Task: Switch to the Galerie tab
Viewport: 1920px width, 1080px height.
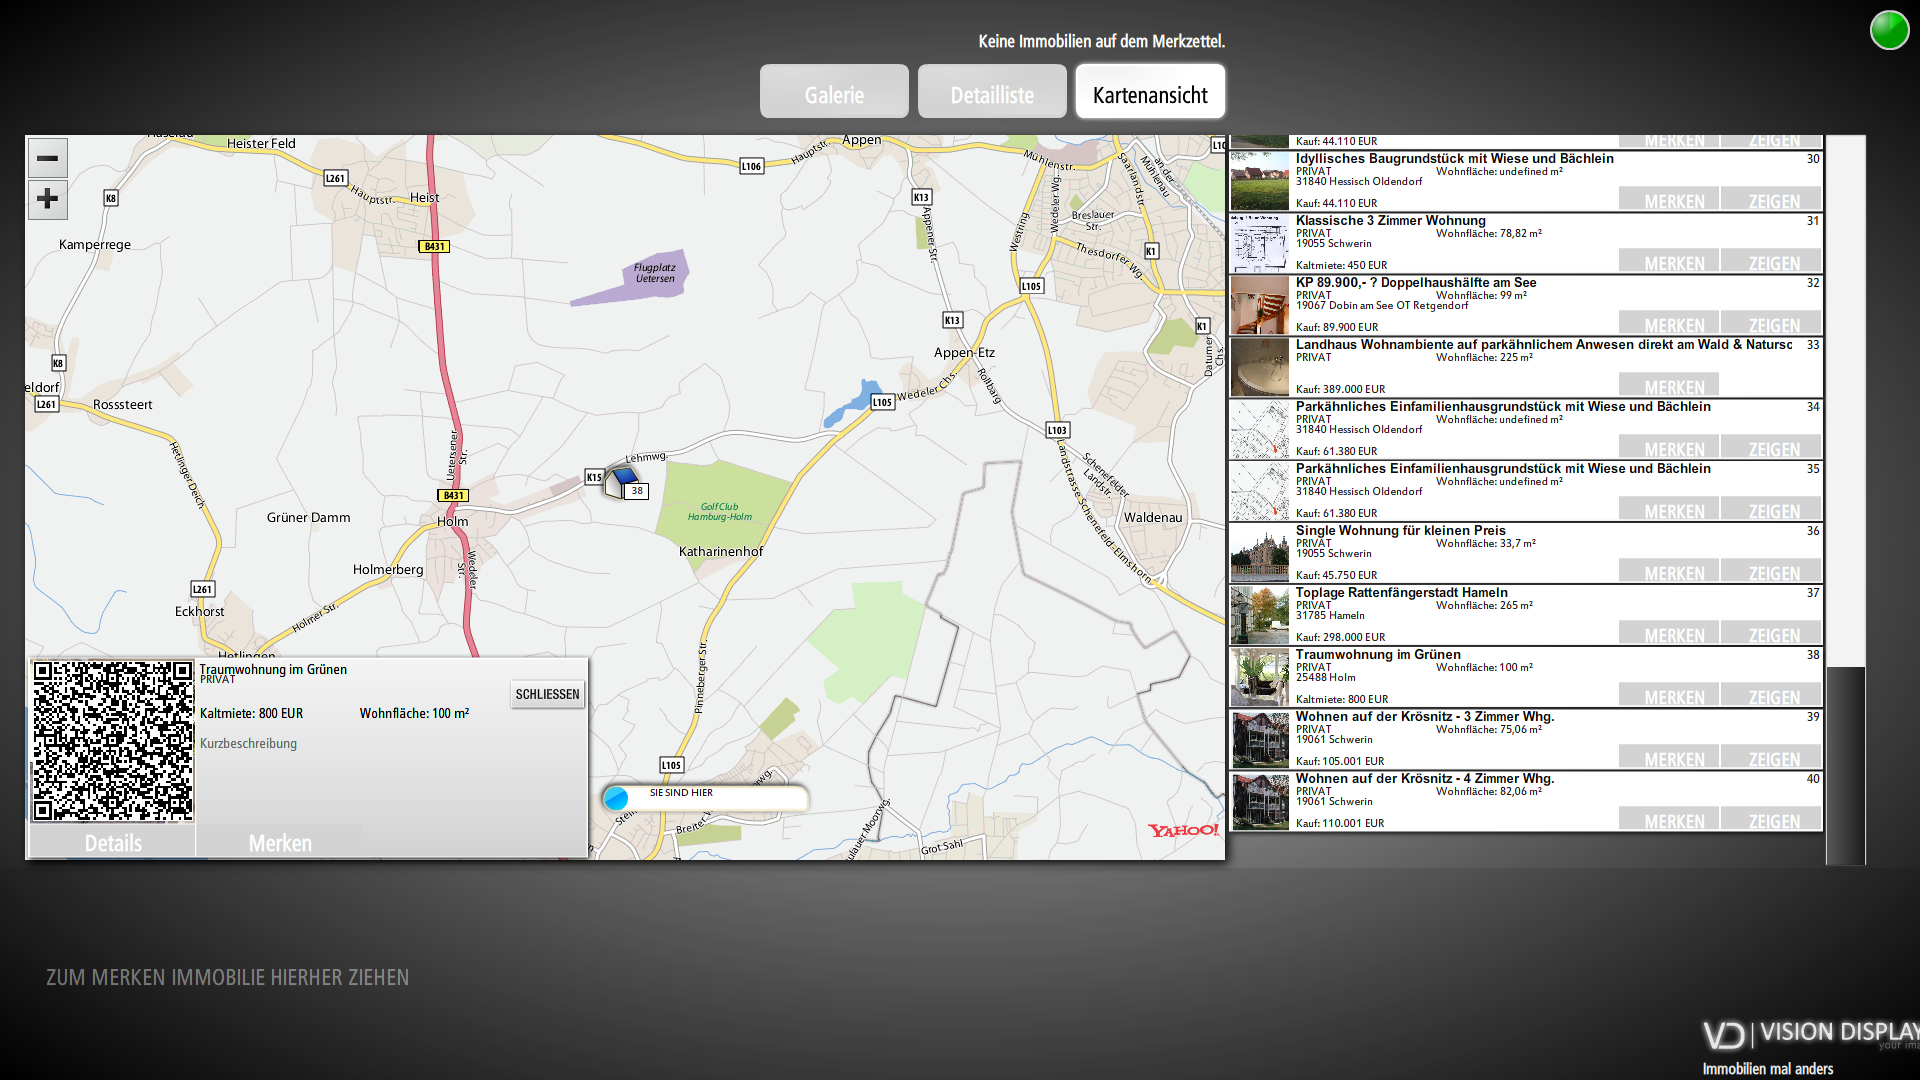Action: click(x=834, y=93)
